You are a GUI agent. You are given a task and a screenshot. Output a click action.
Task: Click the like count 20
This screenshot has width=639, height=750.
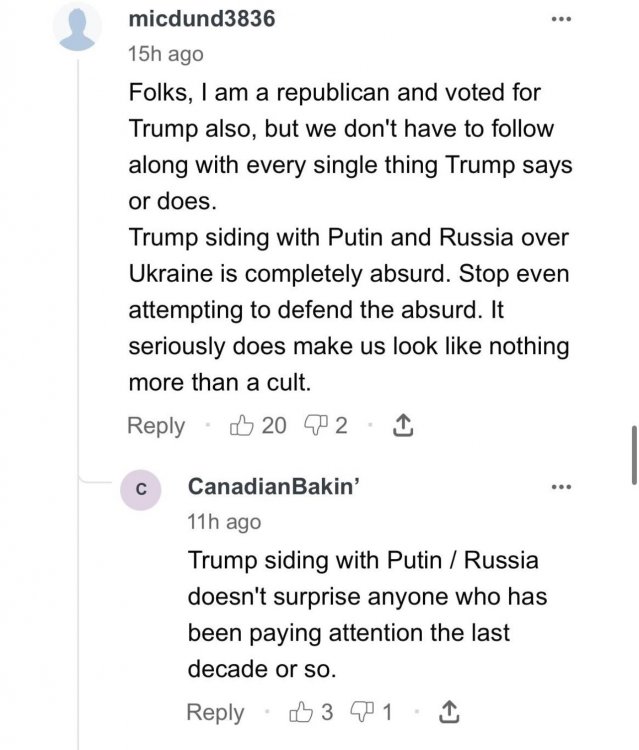point(273,426)
